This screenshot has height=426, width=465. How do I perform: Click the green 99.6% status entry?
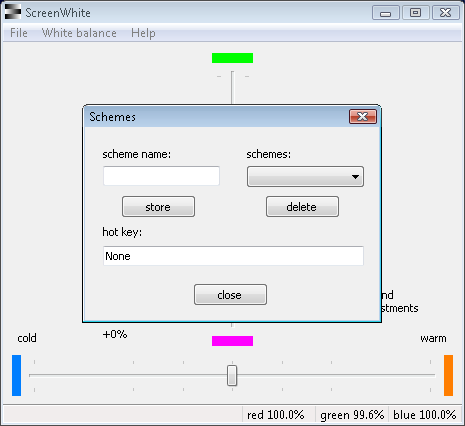pos(352,415)
